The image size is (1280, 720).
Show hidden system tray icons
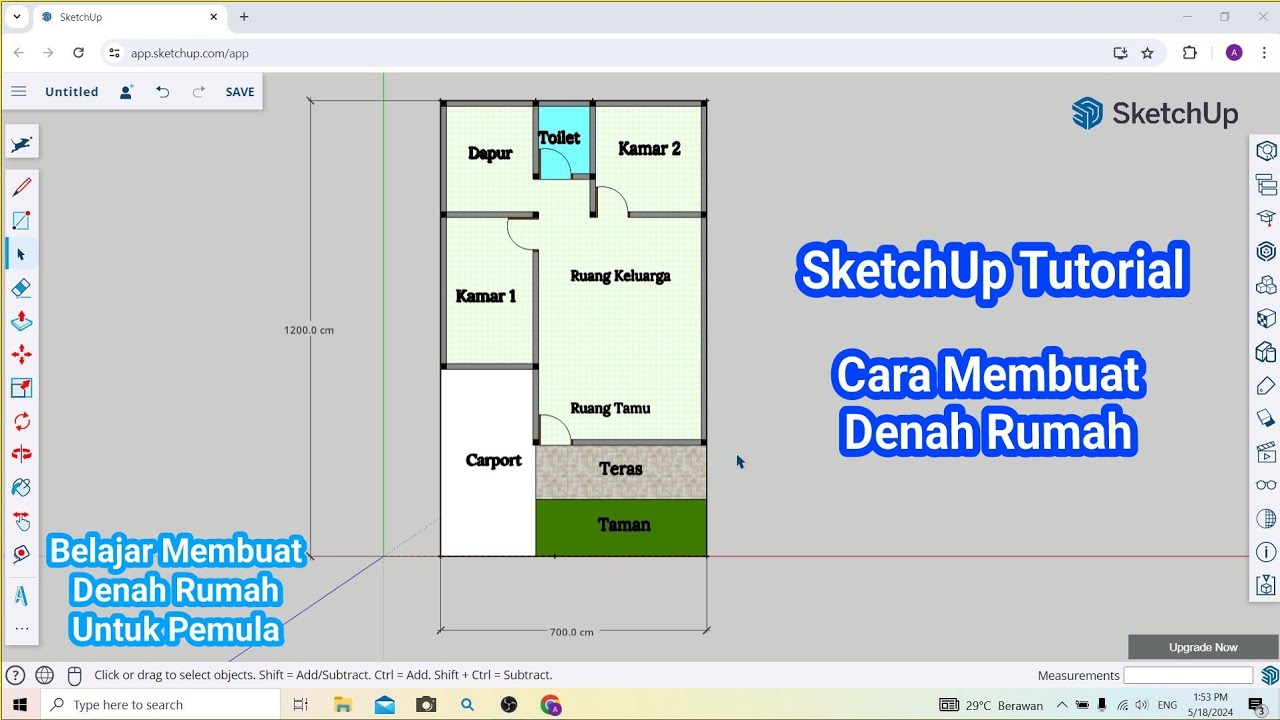click(x=1062, y=705)
